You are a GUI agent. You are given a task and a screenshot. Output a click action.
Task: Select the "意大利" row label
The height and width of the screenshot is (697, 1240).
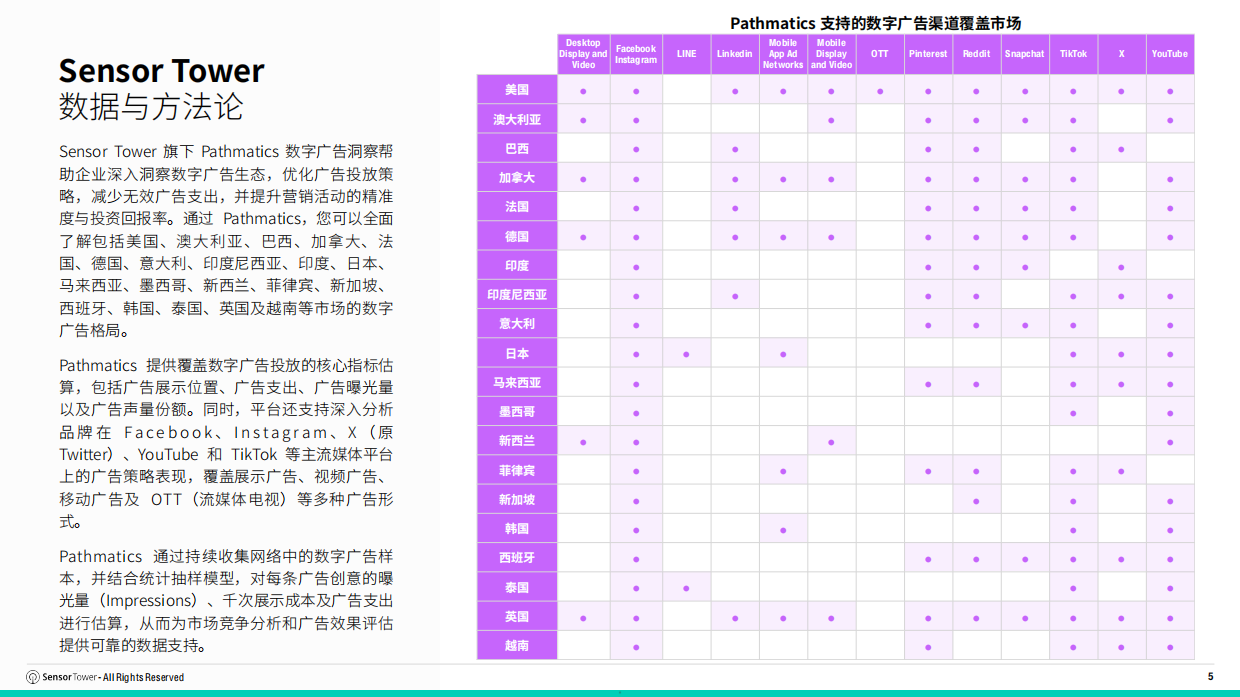click(x=517, y=324)
